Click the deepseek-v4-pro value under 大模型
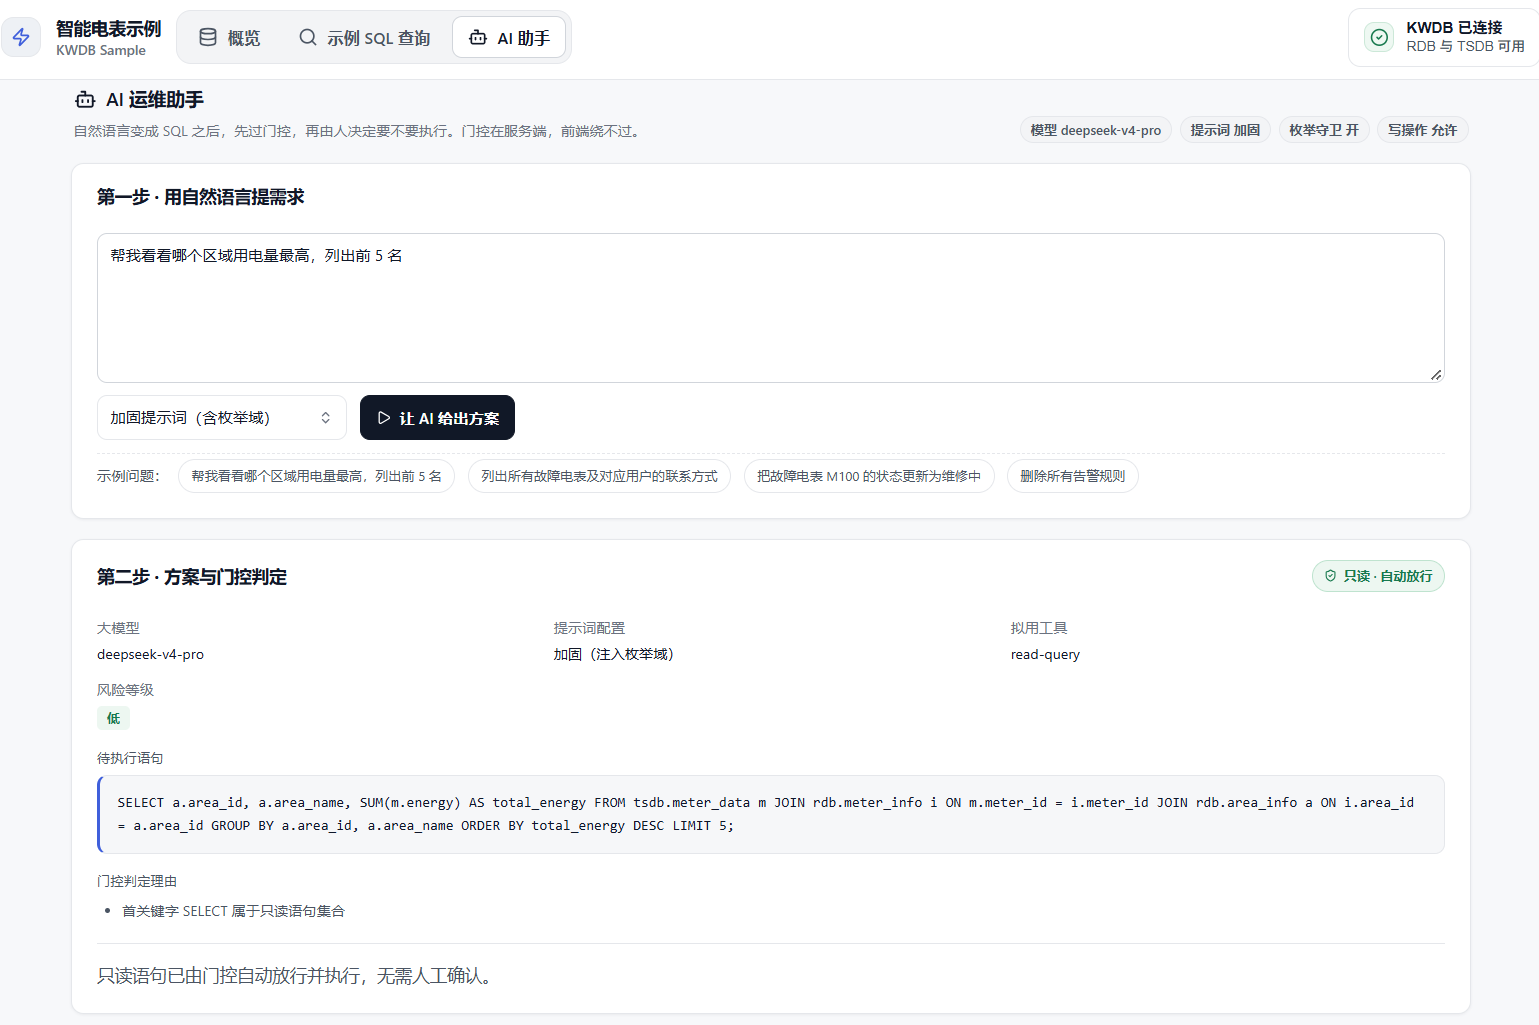Viewport: 1539px width, 1025px height. [150, 654]
